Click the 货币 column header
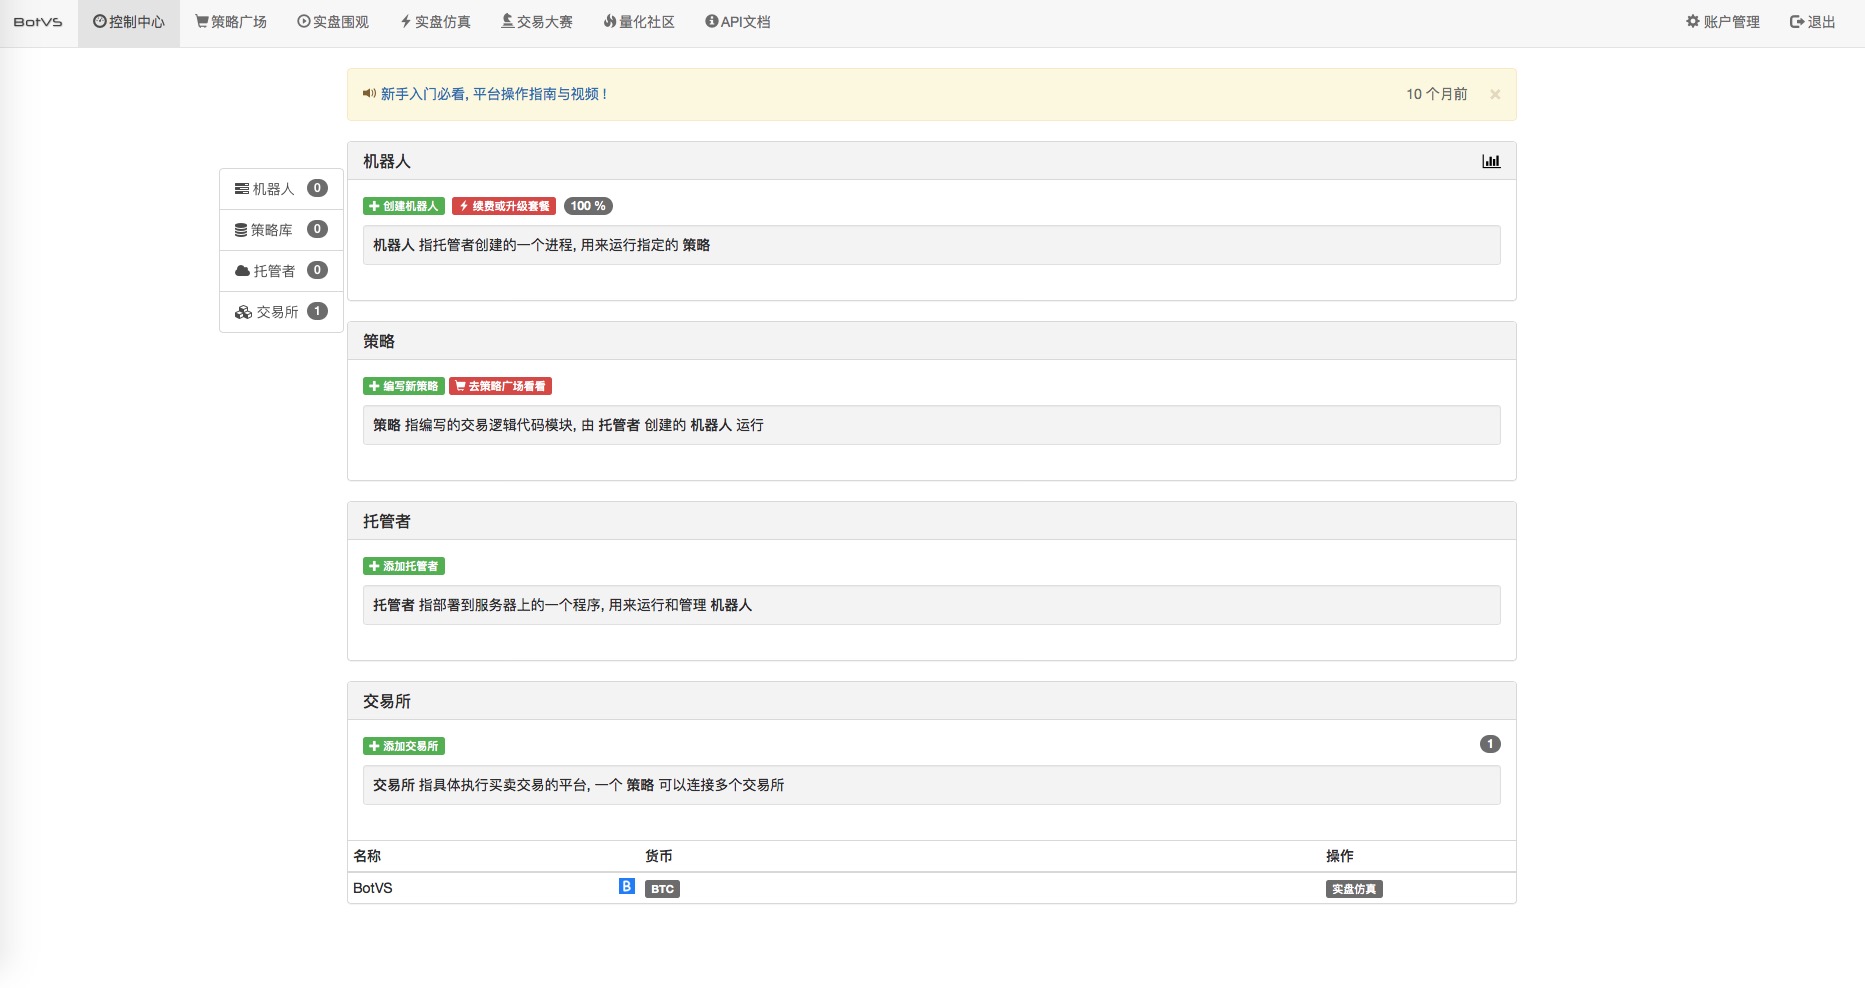1865x988 pixels. click(x=659, y=856)
